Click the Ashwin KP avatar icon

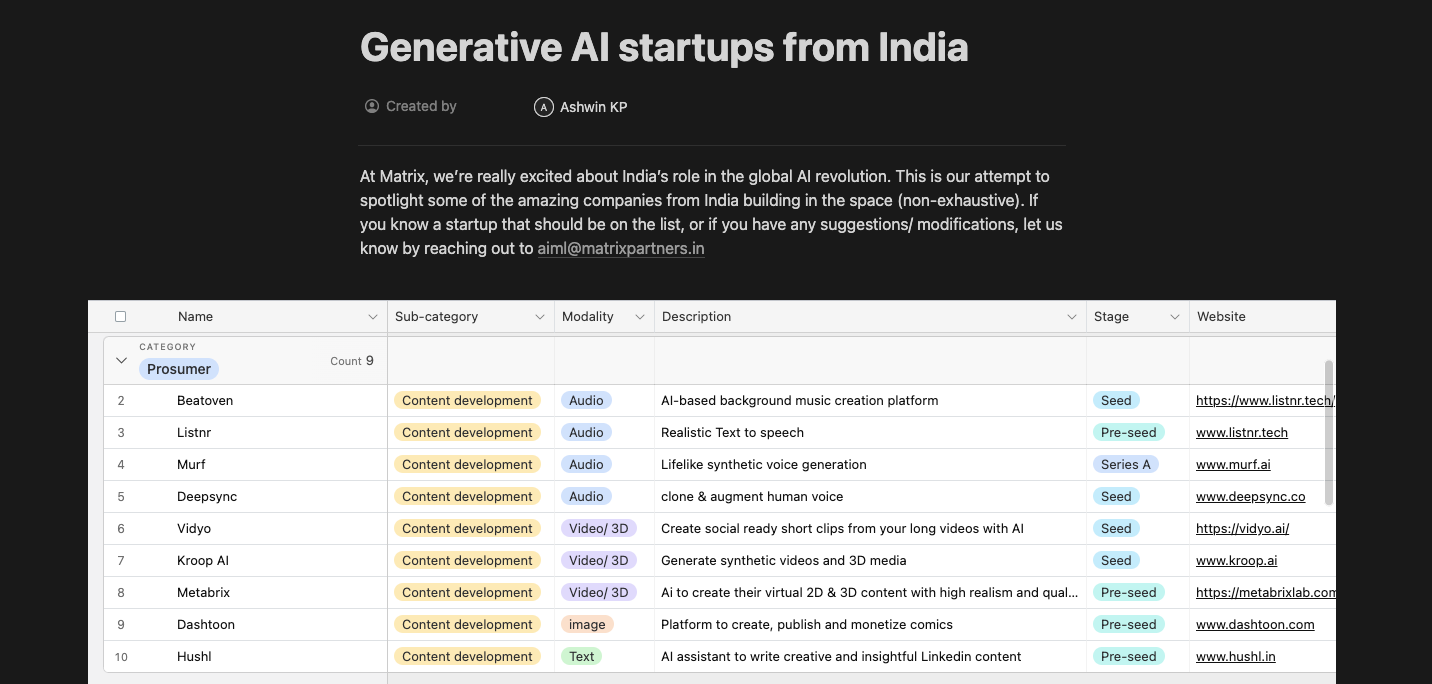pyautogui.click(x=544, y=107)
